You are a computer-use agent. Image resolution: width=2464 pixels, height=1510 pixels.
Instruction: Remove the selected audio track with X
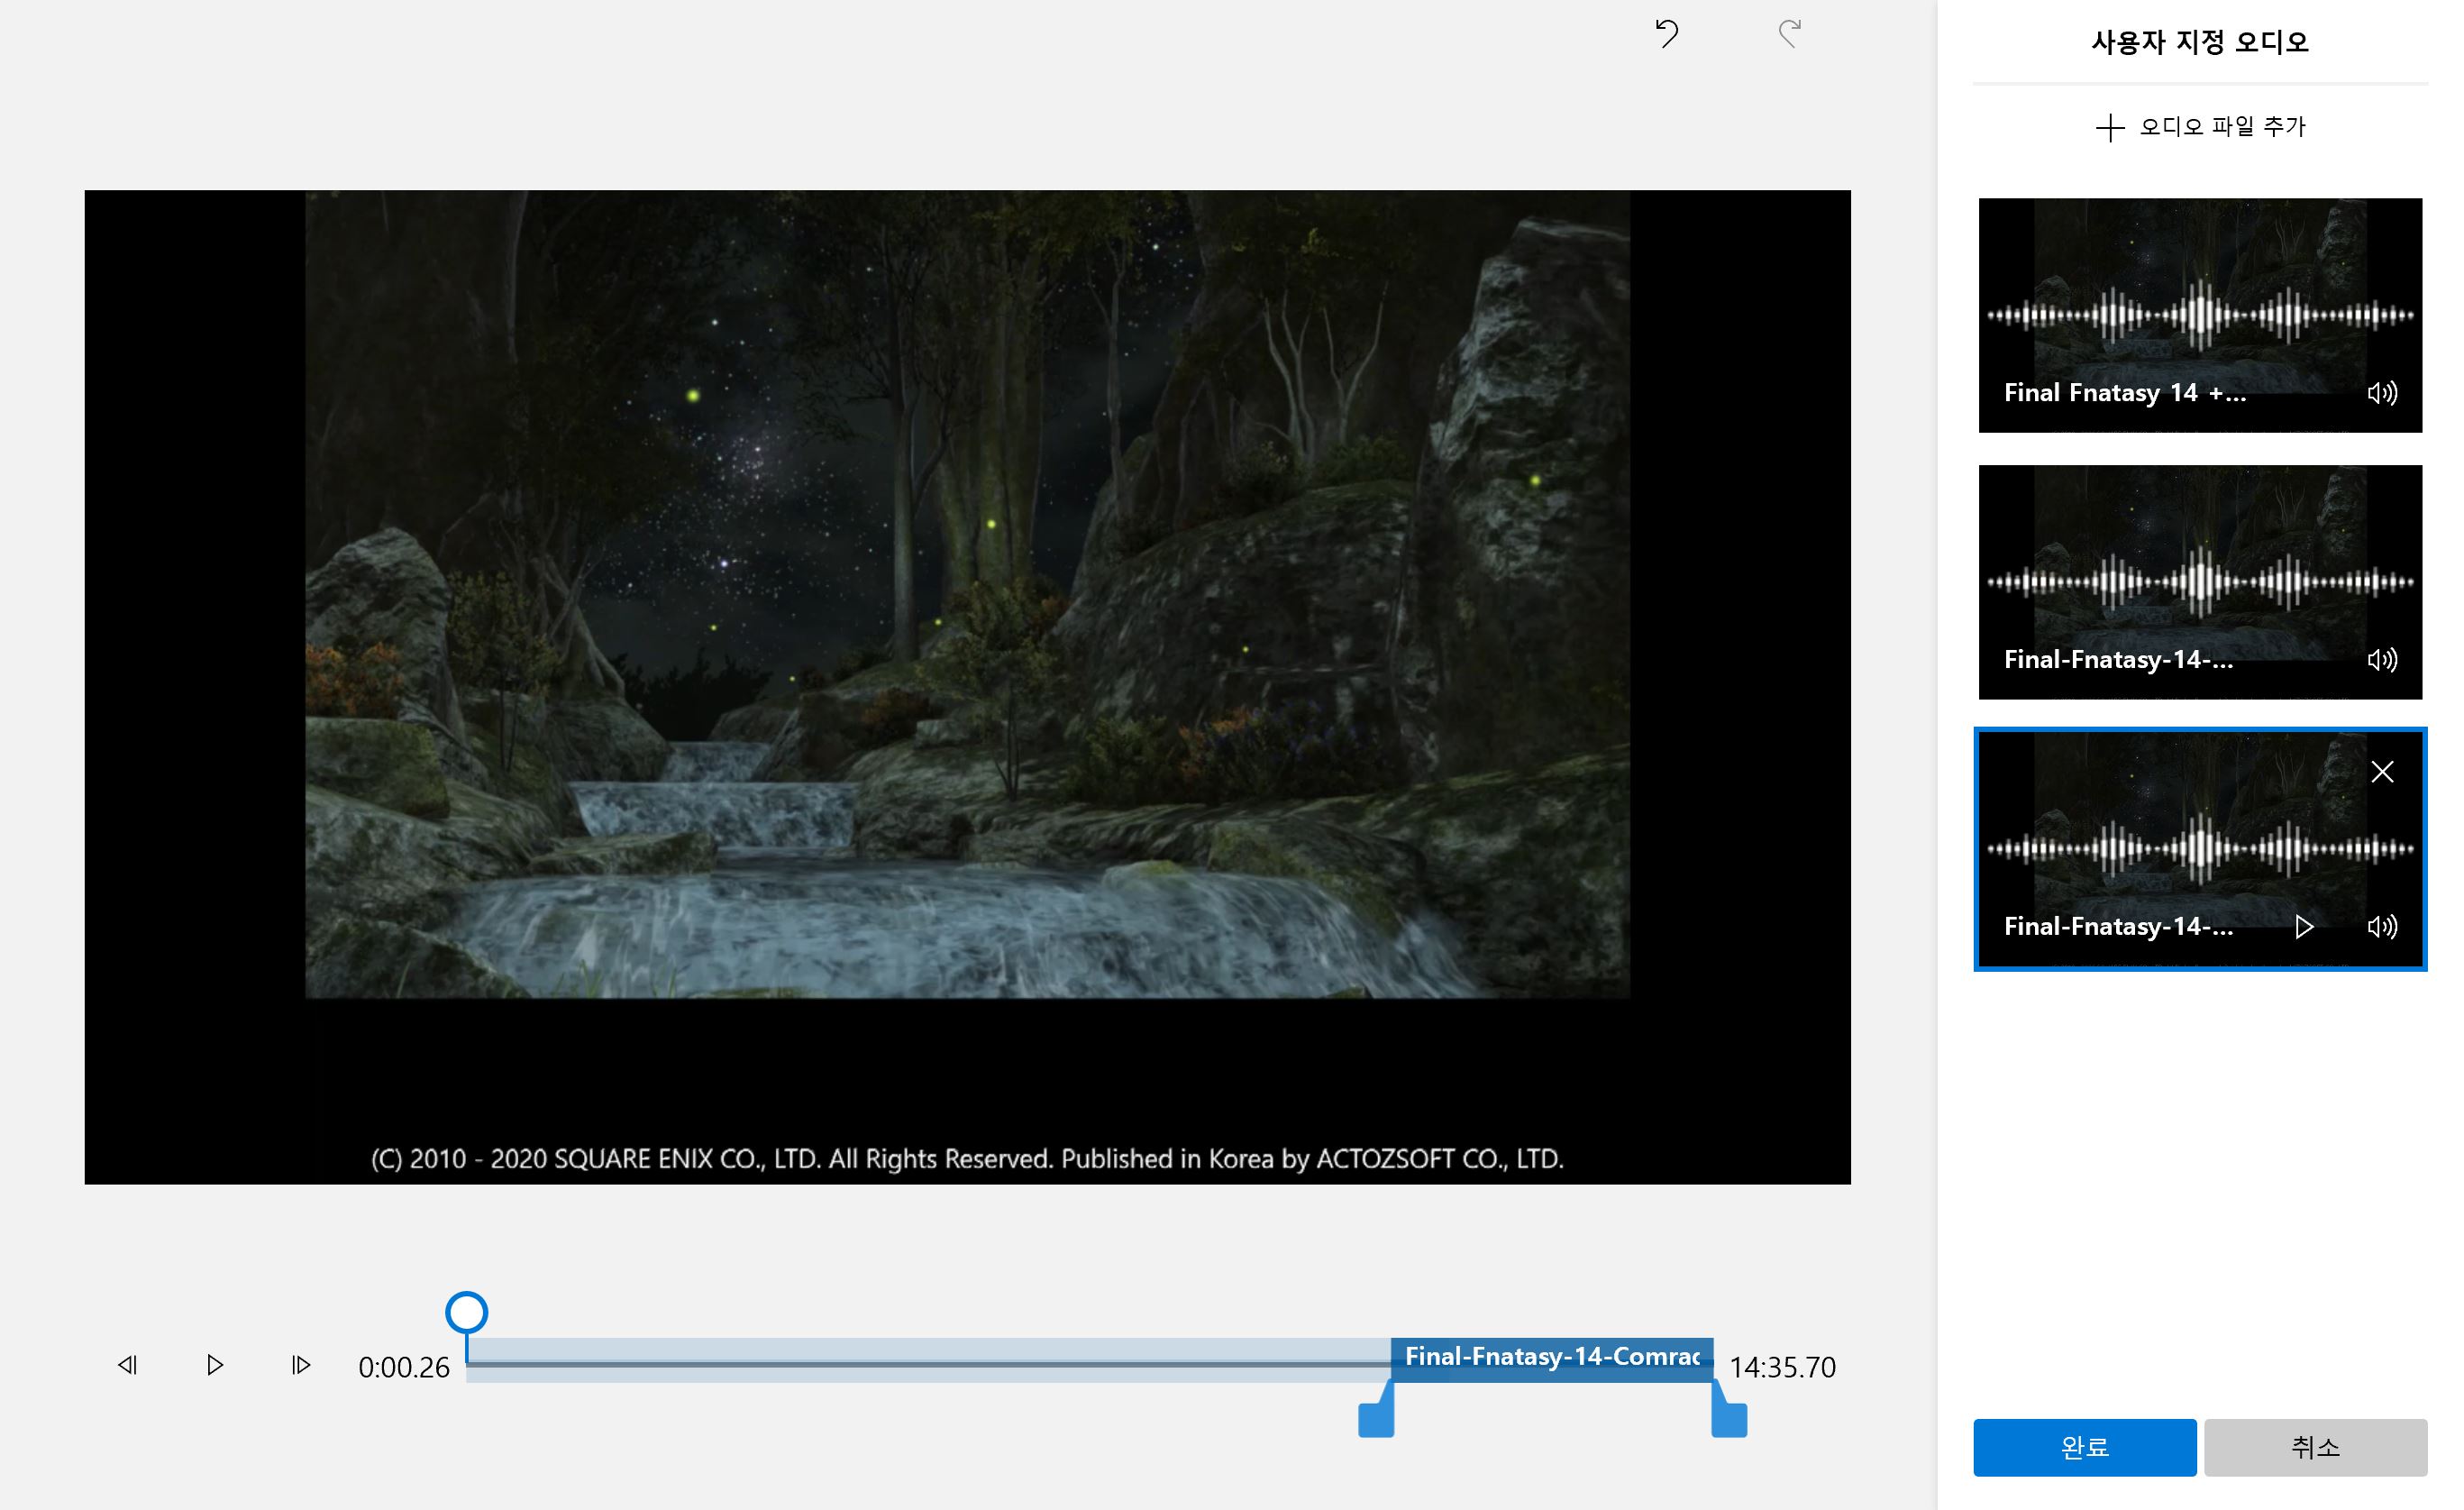click(2383, 772)
